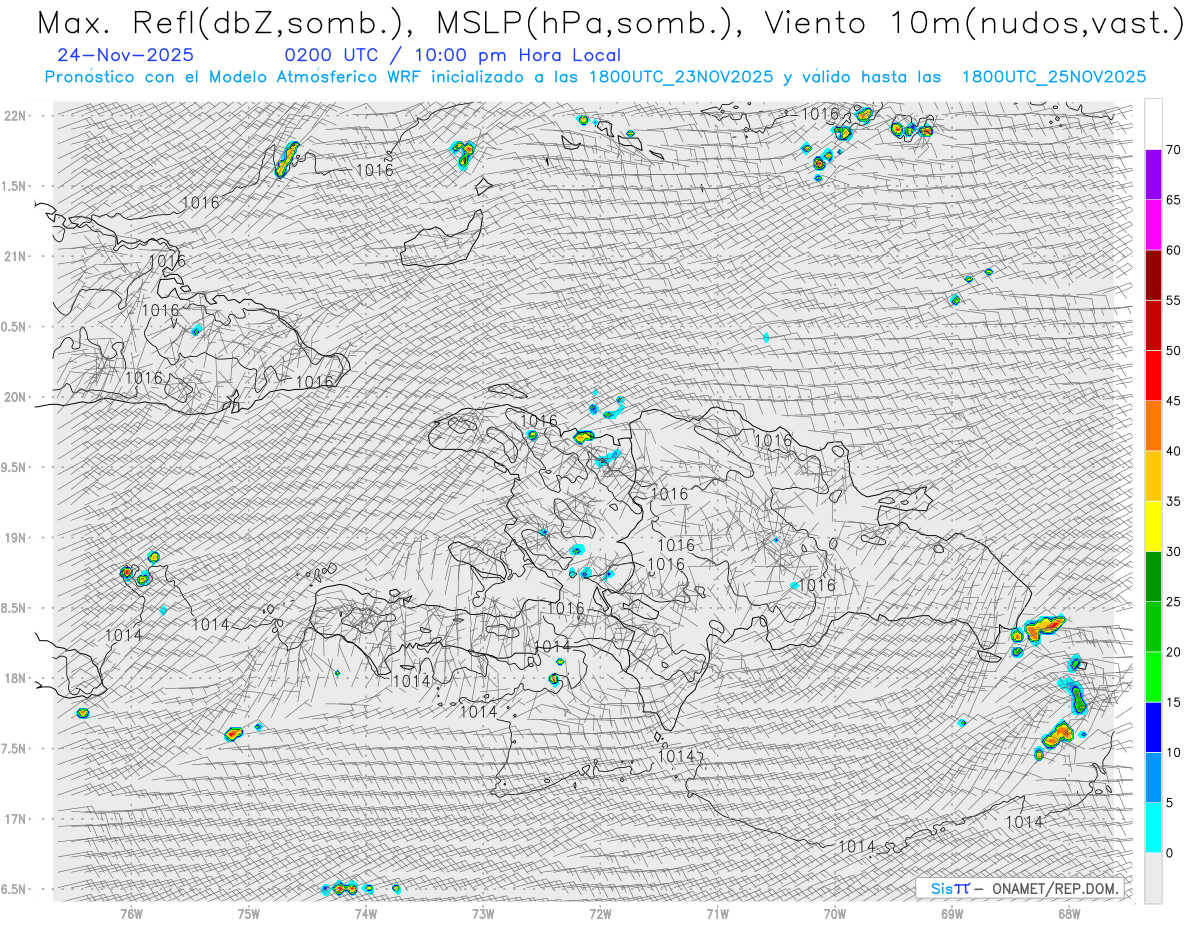Viewport: 1200px width, 927px height.
Task: Click the '25' value on the color scale
Action: [1173, 602]
